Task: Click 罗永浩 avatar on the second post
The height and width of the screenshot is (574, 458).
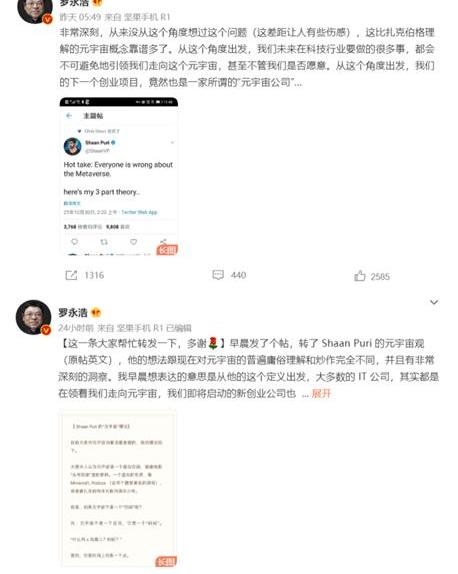Action: [33, 317]
